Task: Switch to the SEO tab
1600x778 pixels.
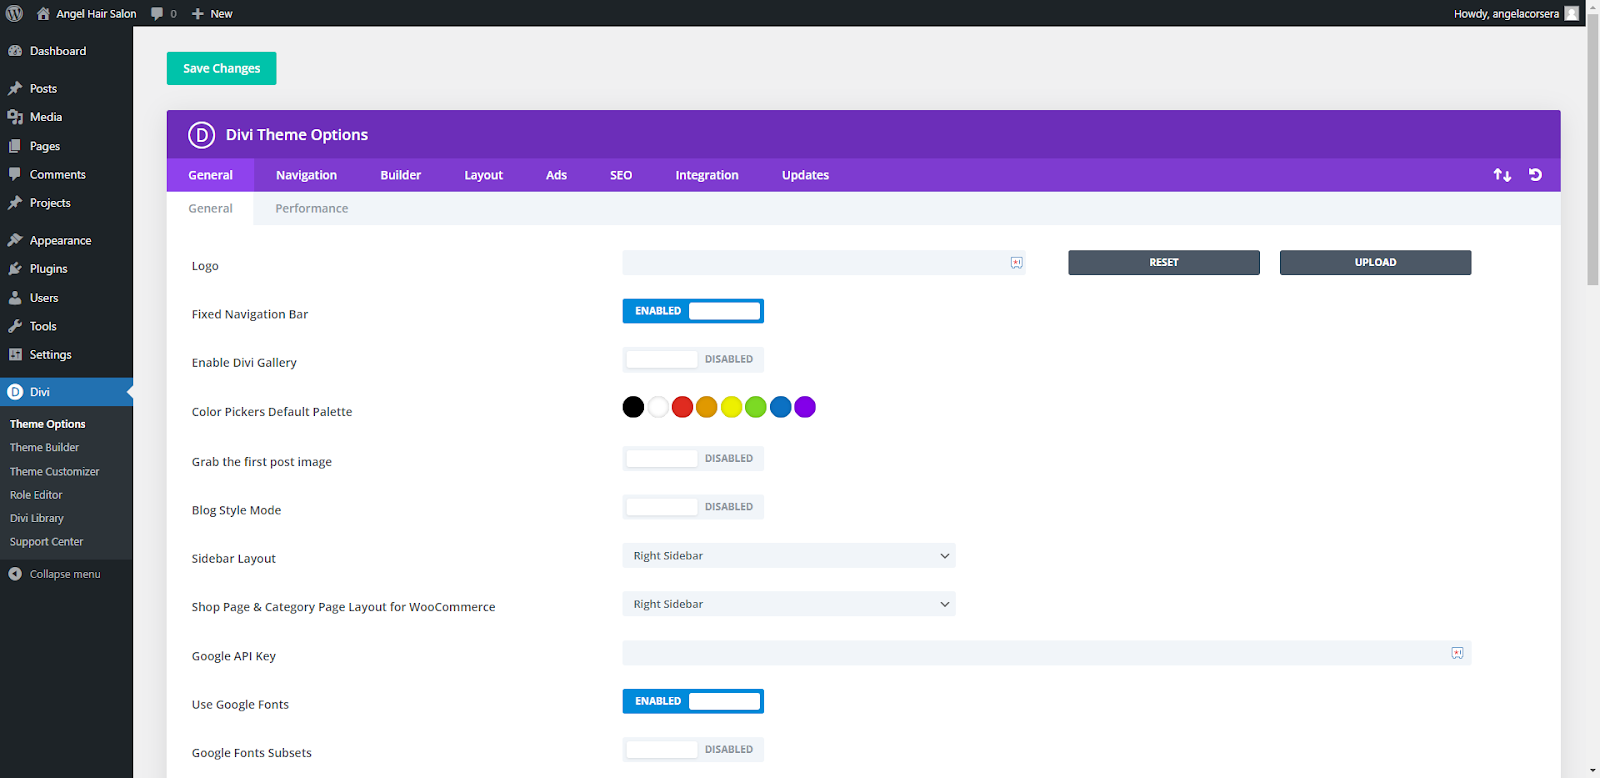Action: (621, 175)
